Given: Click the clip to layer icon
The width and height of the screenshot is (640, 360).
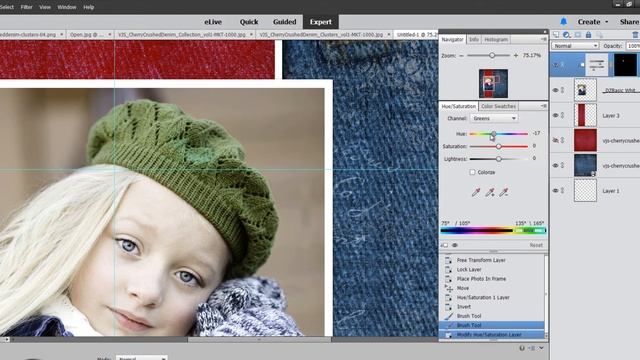Looking at the screenshot, I should [x=445, y=245].
